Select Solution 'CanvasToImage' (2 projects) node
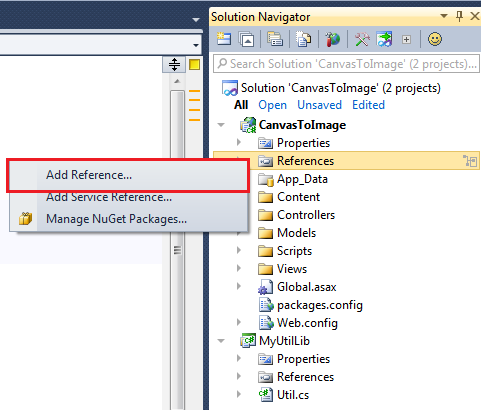This screenshot has width=481, height=410. click(x=341, y=88)
